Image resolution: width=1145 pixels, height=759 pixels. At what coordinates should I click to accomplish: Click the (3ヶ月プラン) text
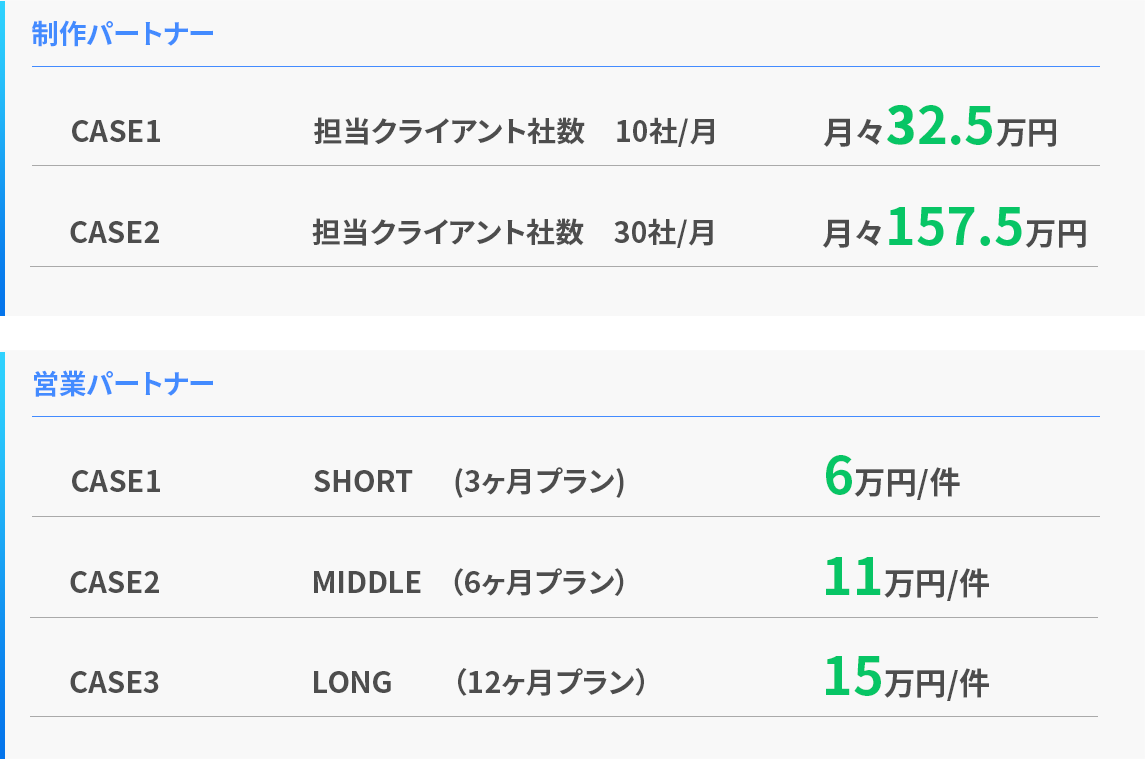[x=539, y=481]
